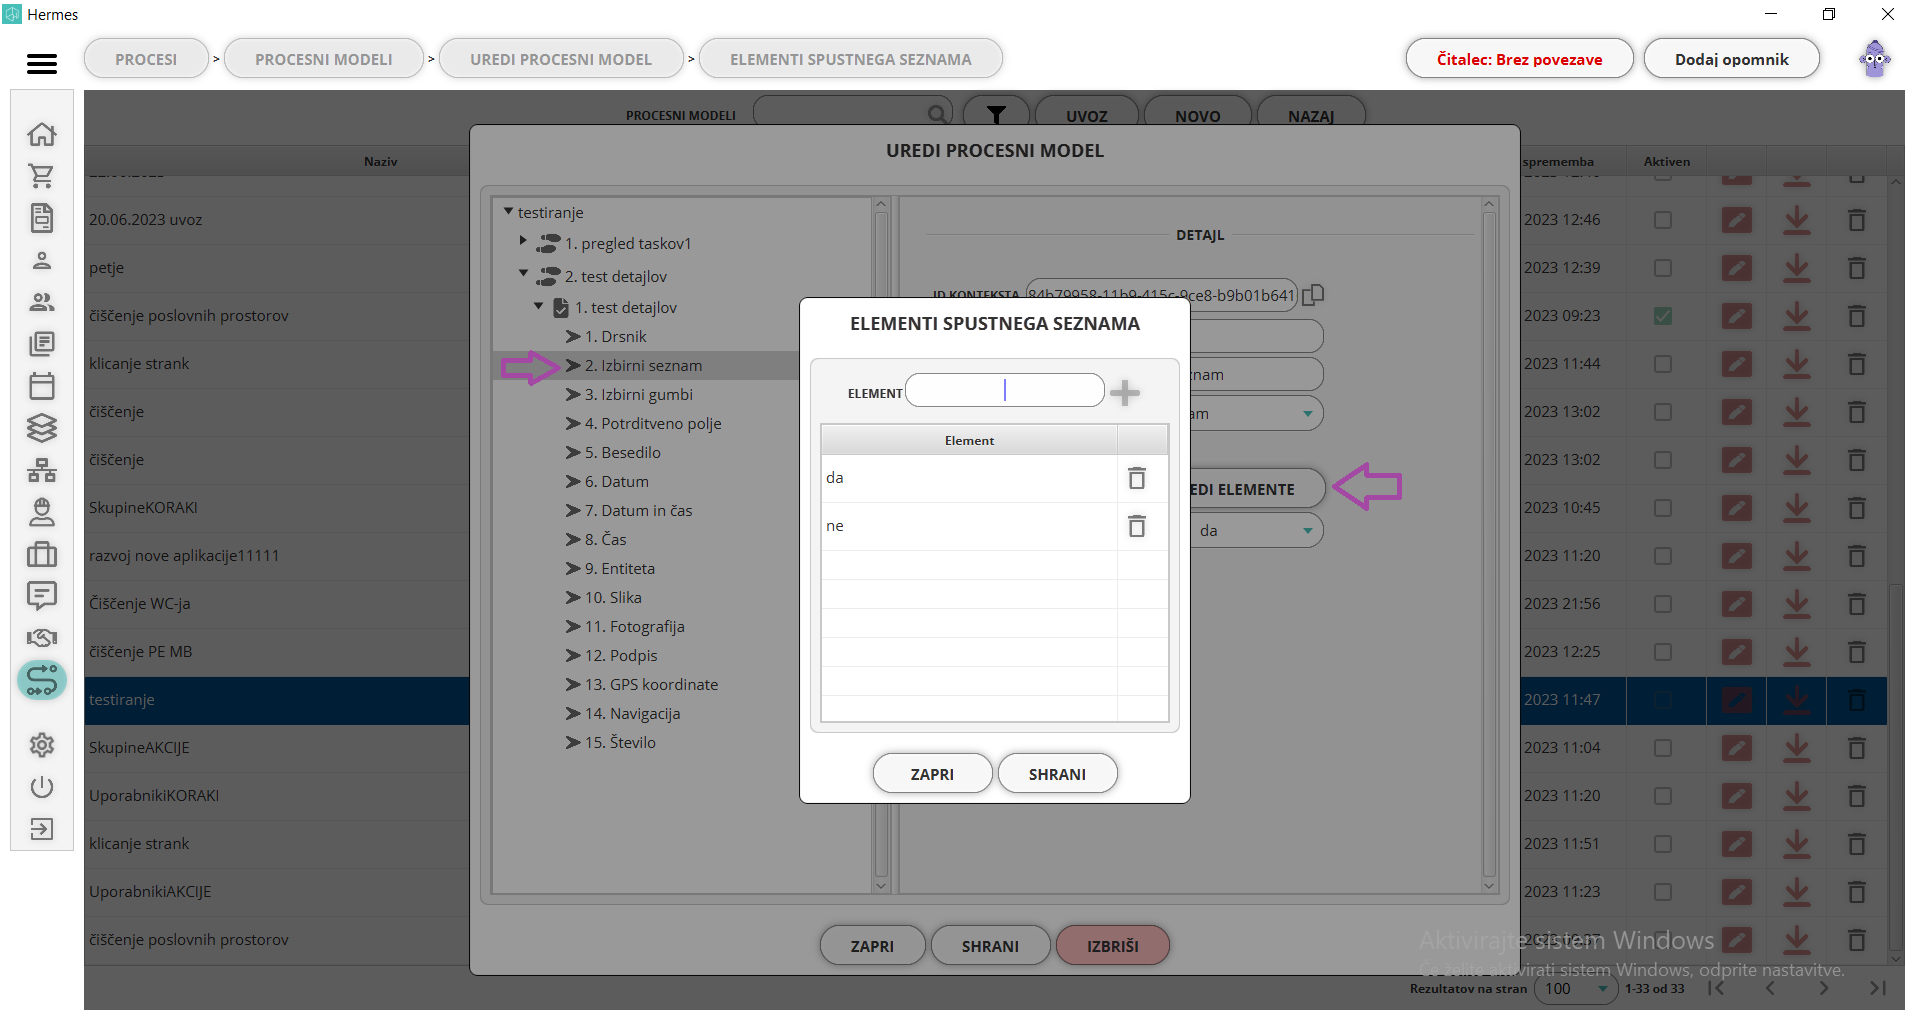Open the calendar sidebar icon

pyautogui.click(x=42, y=386)
